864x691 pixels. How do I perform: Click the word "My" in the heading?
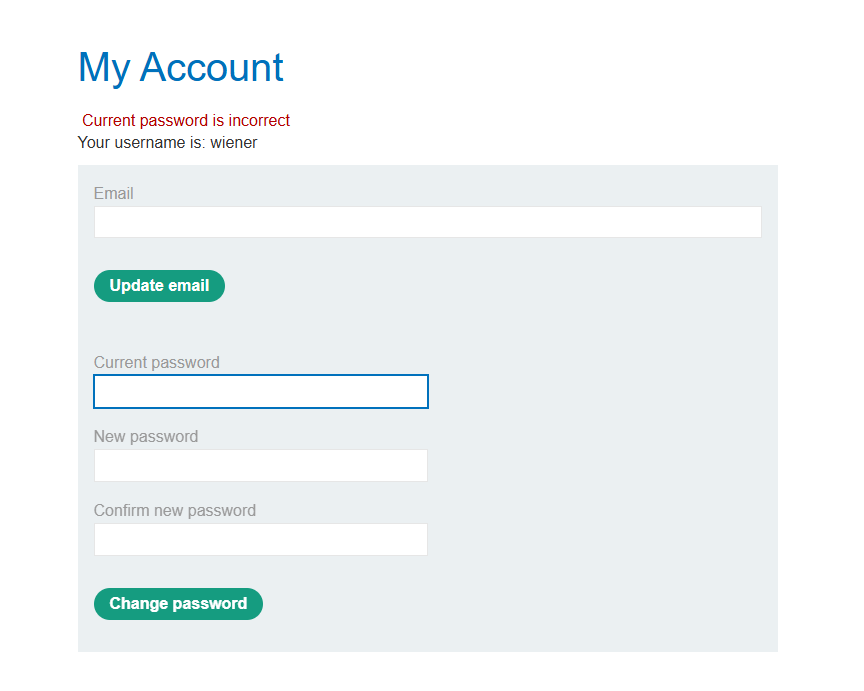click(x=104, y=67)
